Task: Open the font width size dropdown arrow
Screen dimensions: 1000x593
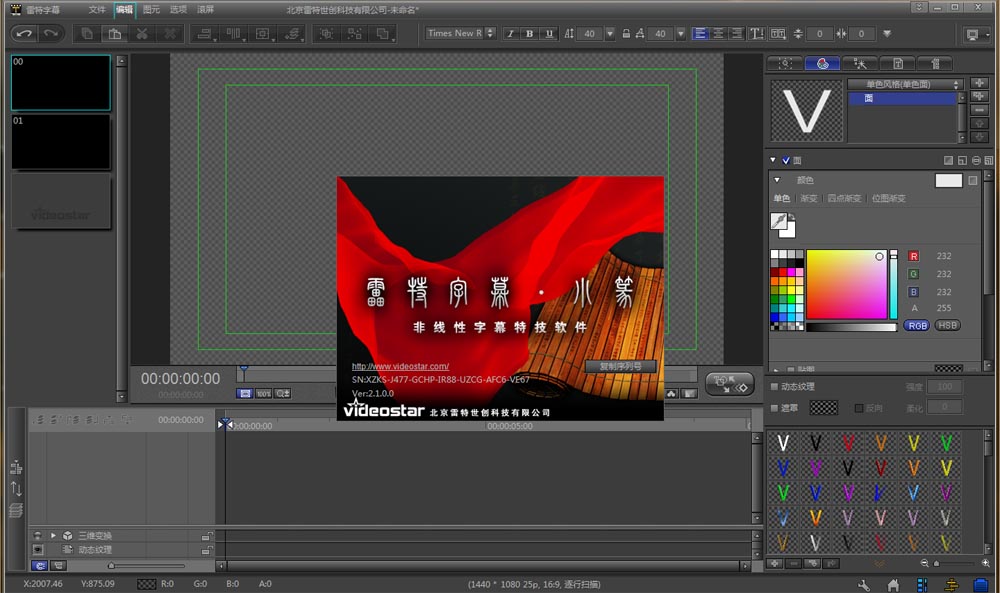Action: point(680,33)
